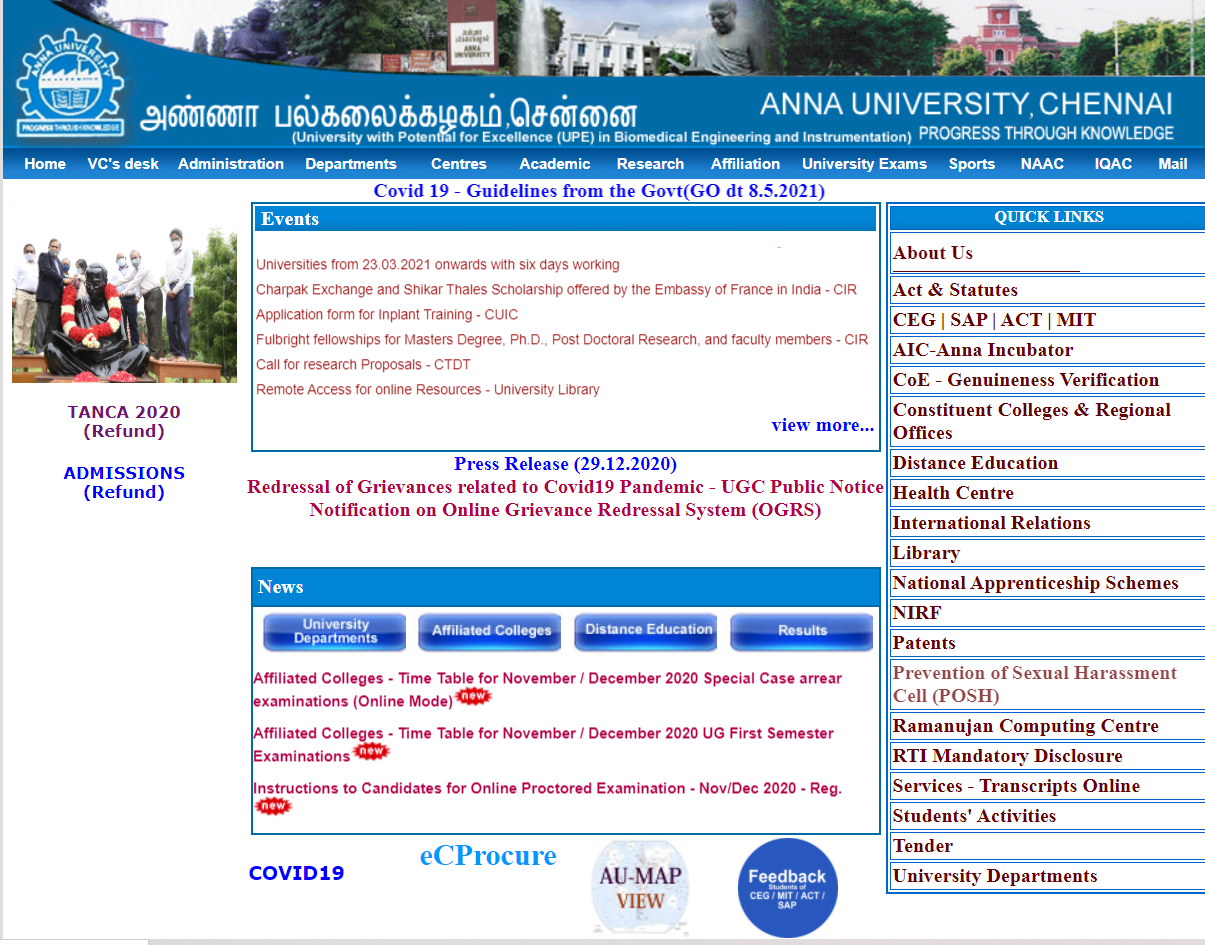The height and width of the screenshot is (945, 1205).
Task: Click the Results news button
Action: (802, 631)
